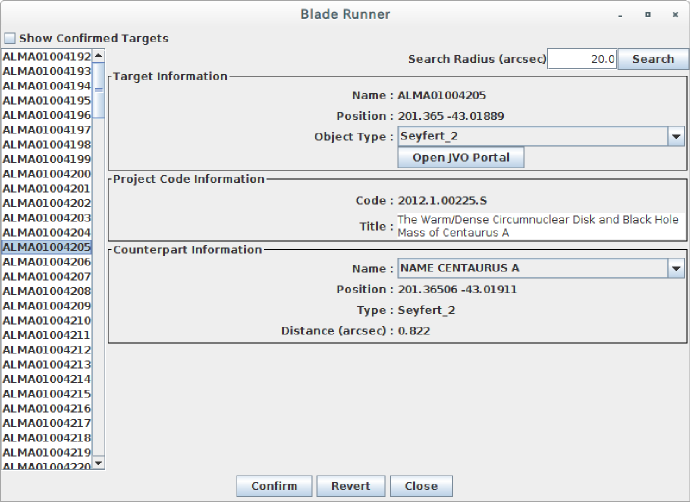The height and width of the screenshot is (502, 690).
Task: Select target ALMA01004214
Action: click(x=47, y=379)
